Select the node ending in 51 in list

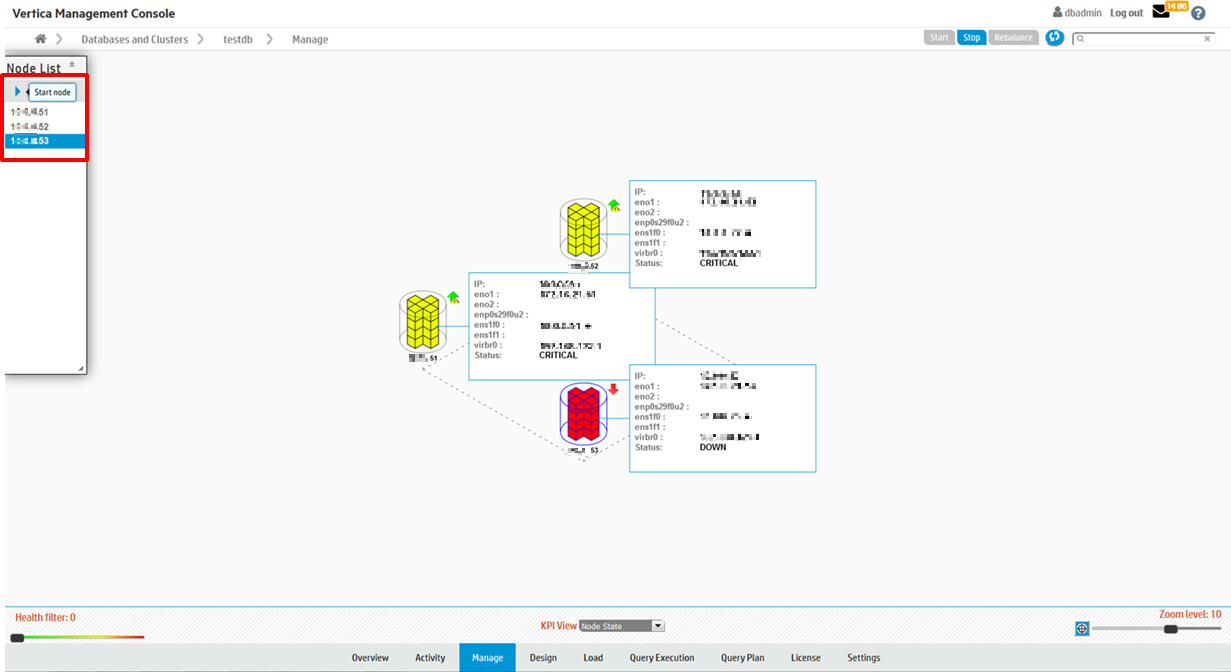point(30,112)
